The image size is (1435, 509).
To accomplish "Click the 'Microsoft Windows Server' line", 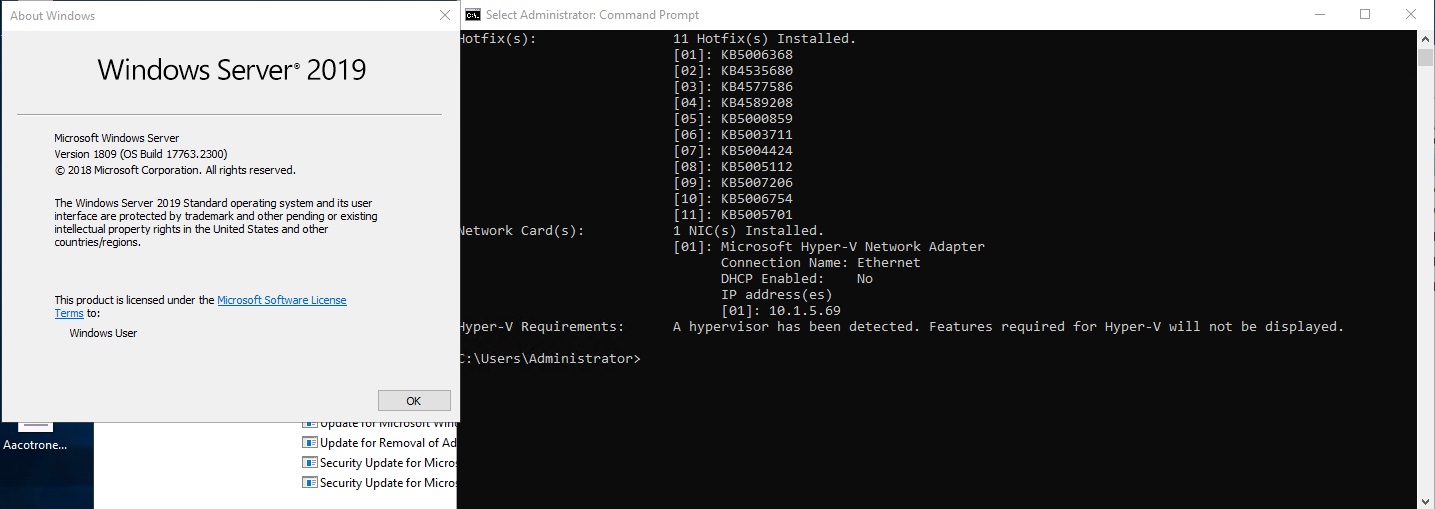I will point(117,138).
